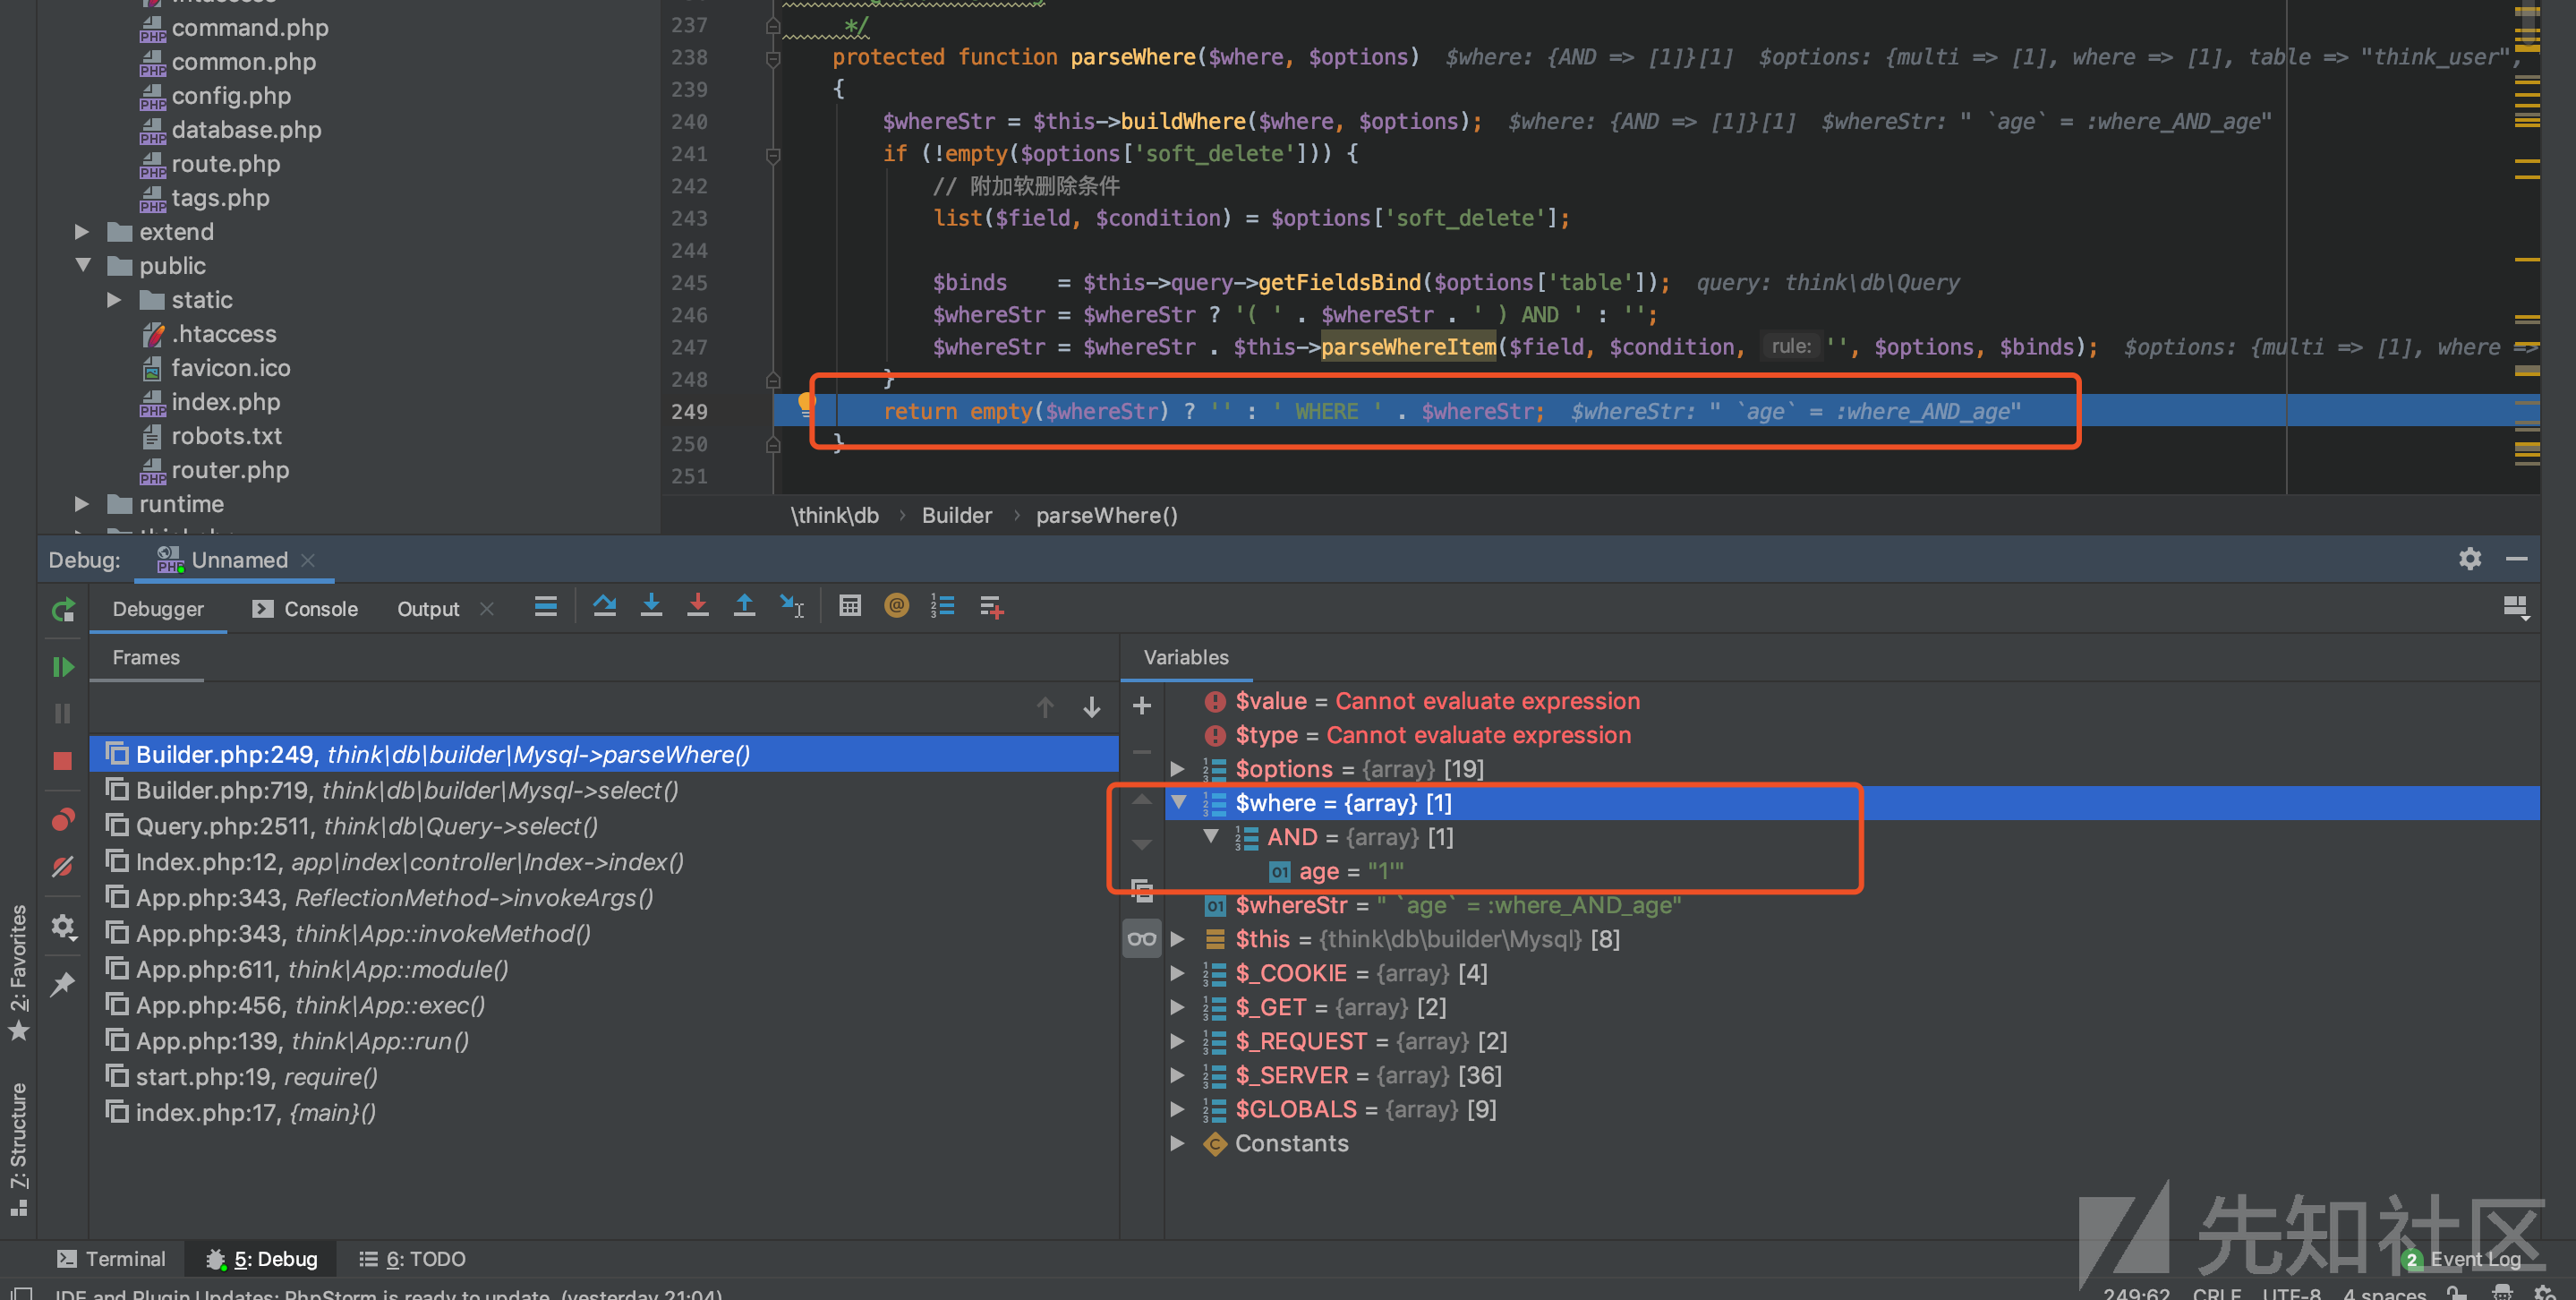Select frame App.php:139 think\App::run()

coord(604,1041)
